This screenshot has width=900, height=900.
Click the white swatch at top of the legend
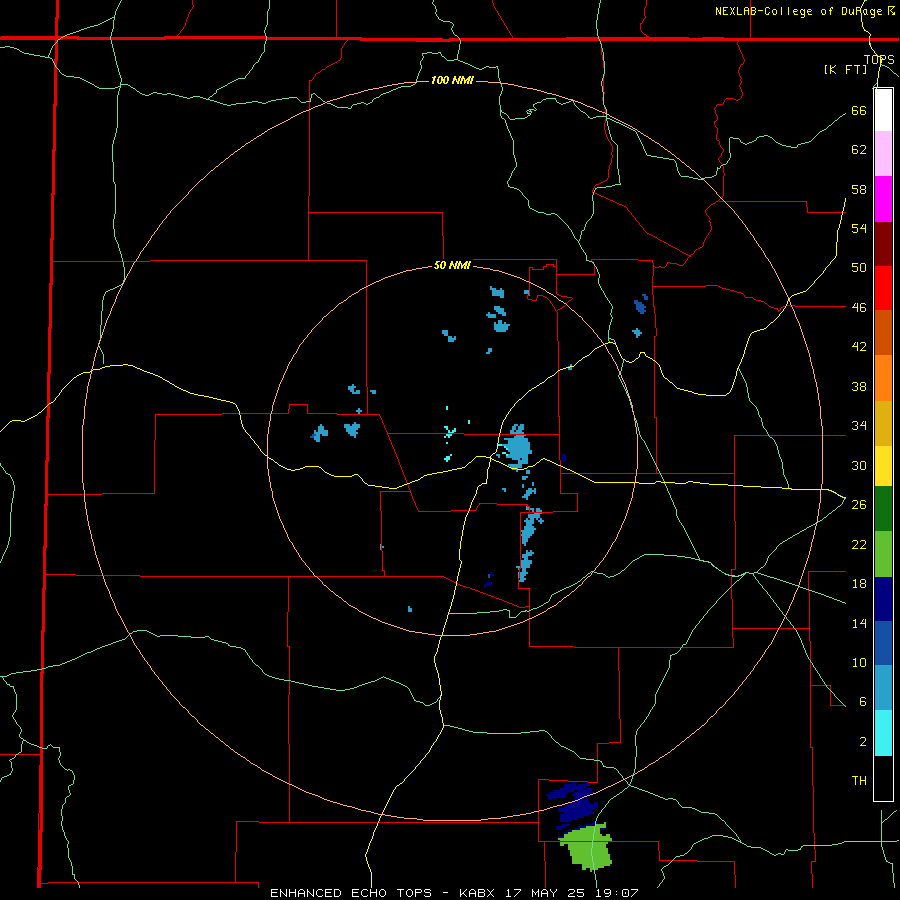point(883,110)
